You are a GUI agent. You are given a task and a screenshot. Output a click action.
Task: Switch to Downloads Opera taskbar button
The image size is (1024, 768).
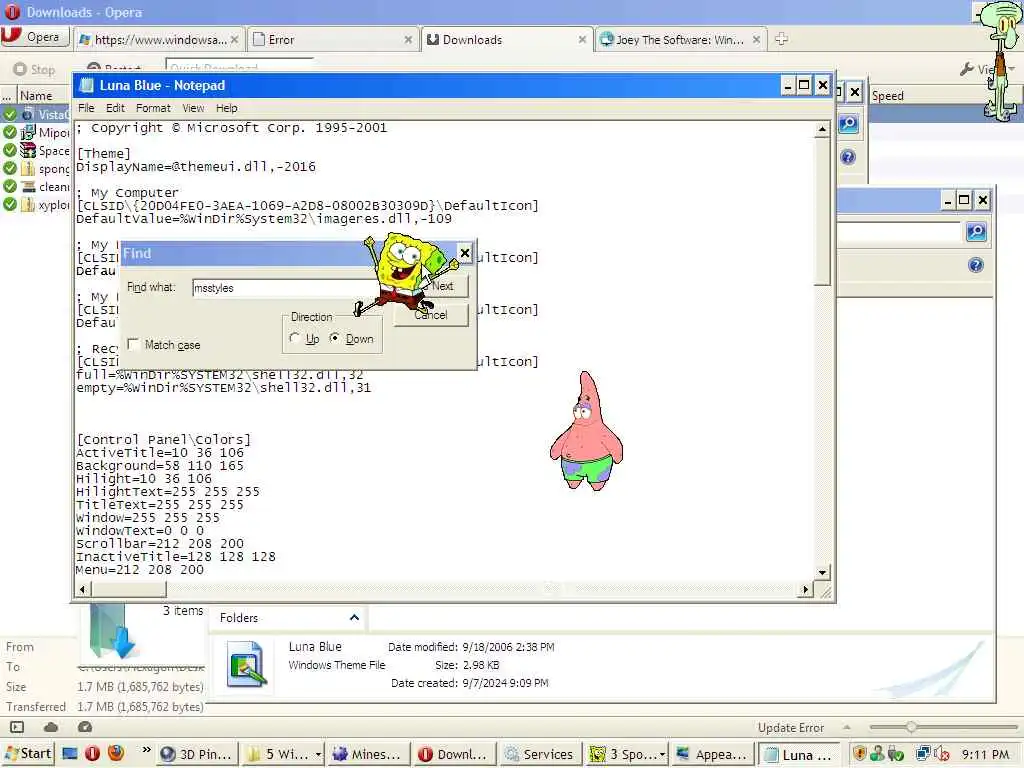coord(454,754)
